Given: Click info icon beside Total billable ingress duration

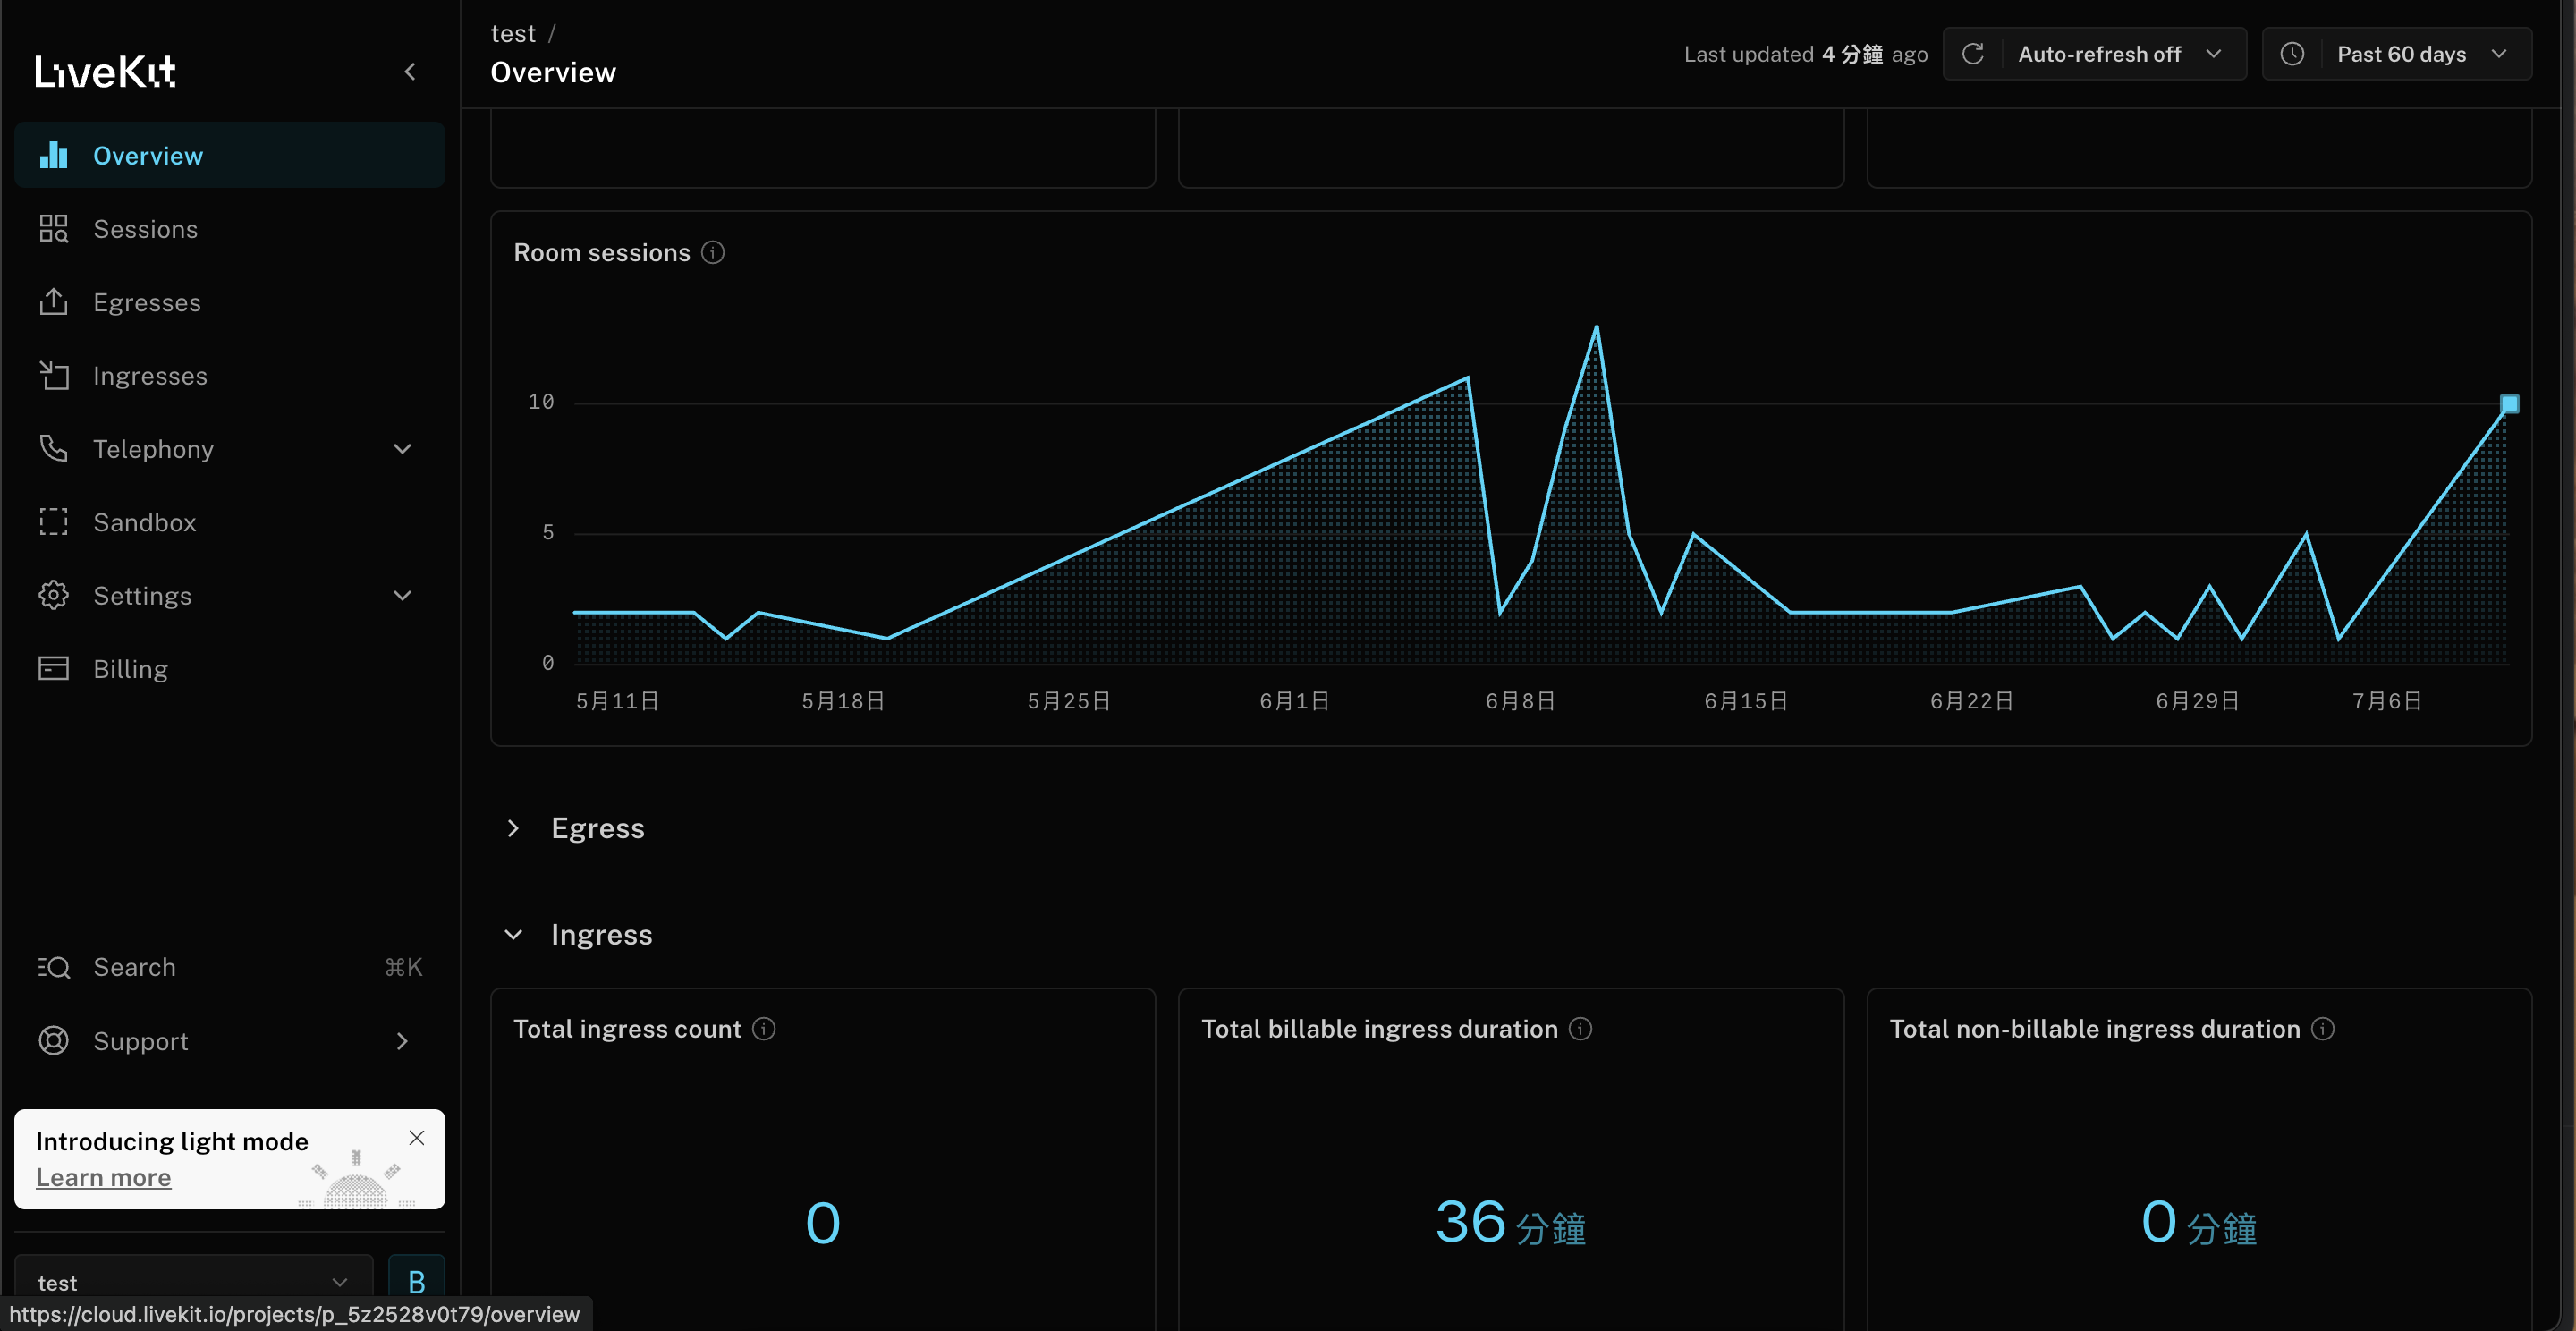Looking at the screenshot, I should [1580, 1029].
